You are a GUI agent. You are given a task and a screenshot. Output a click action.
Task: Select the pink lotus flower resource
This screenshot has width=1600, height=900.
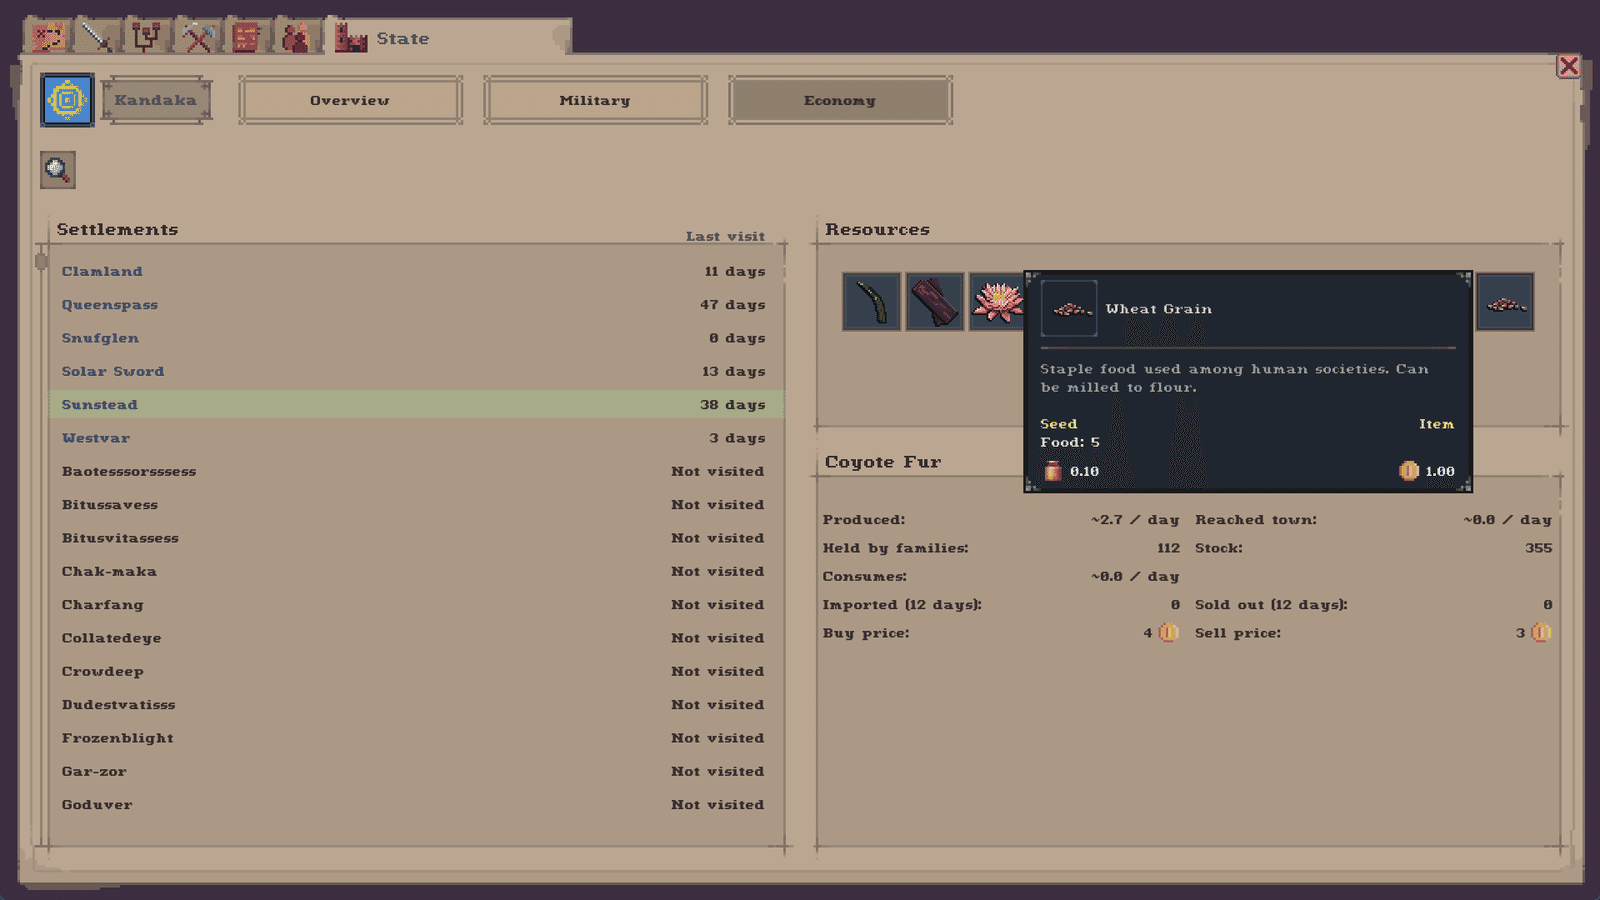pyautogui.click(x=996, y=301)
